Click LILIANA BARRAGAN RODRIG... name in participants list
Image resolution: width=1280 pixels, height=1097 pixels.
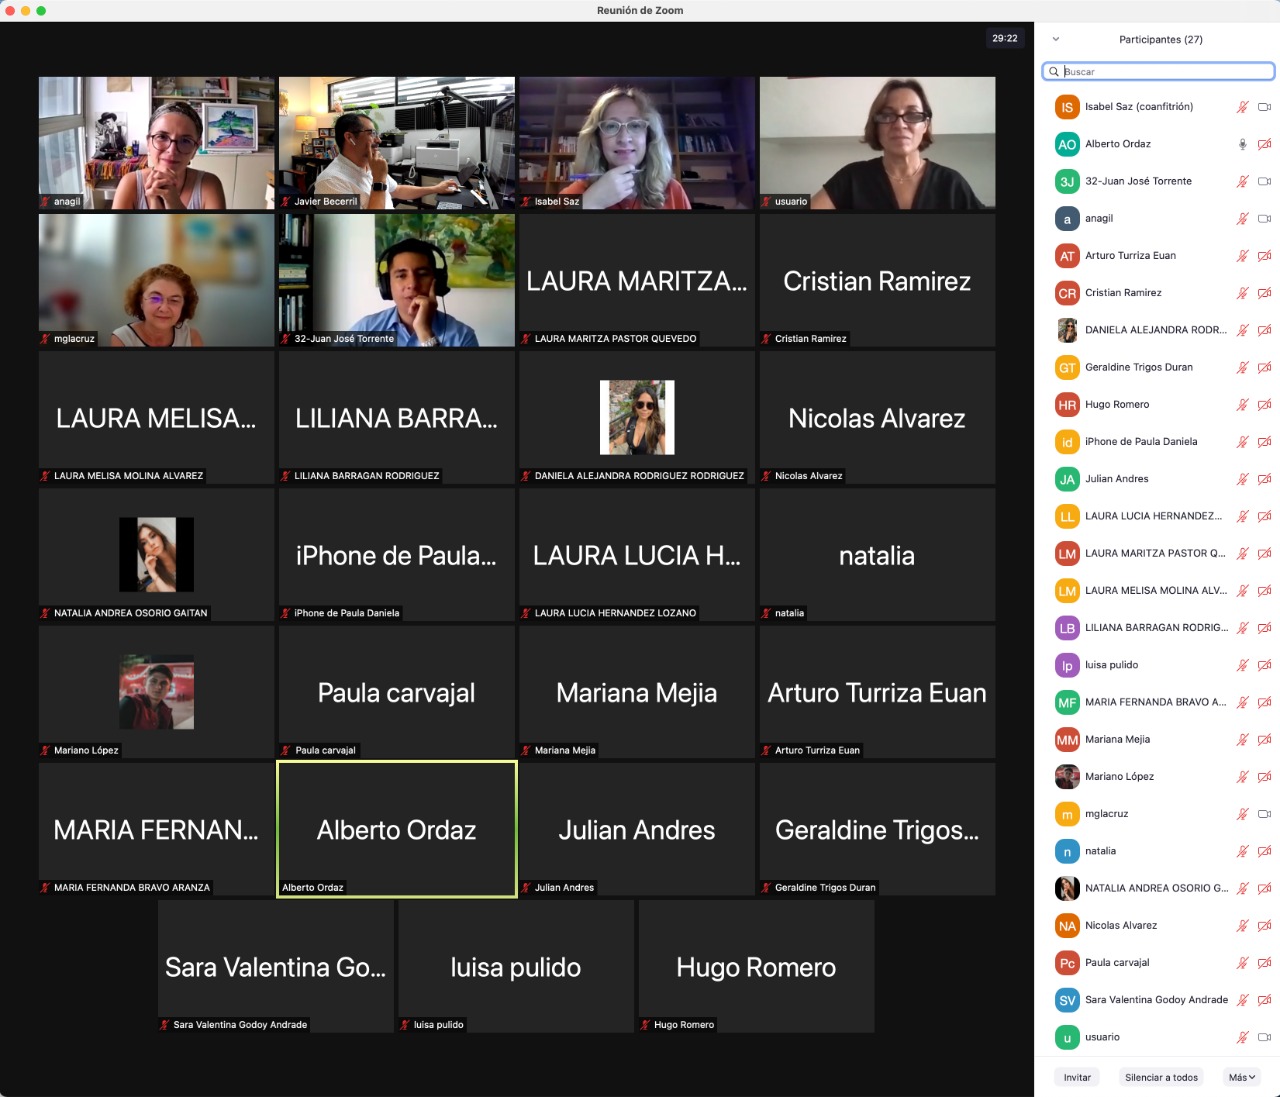pyautogui.click(x=1156, y=628)
